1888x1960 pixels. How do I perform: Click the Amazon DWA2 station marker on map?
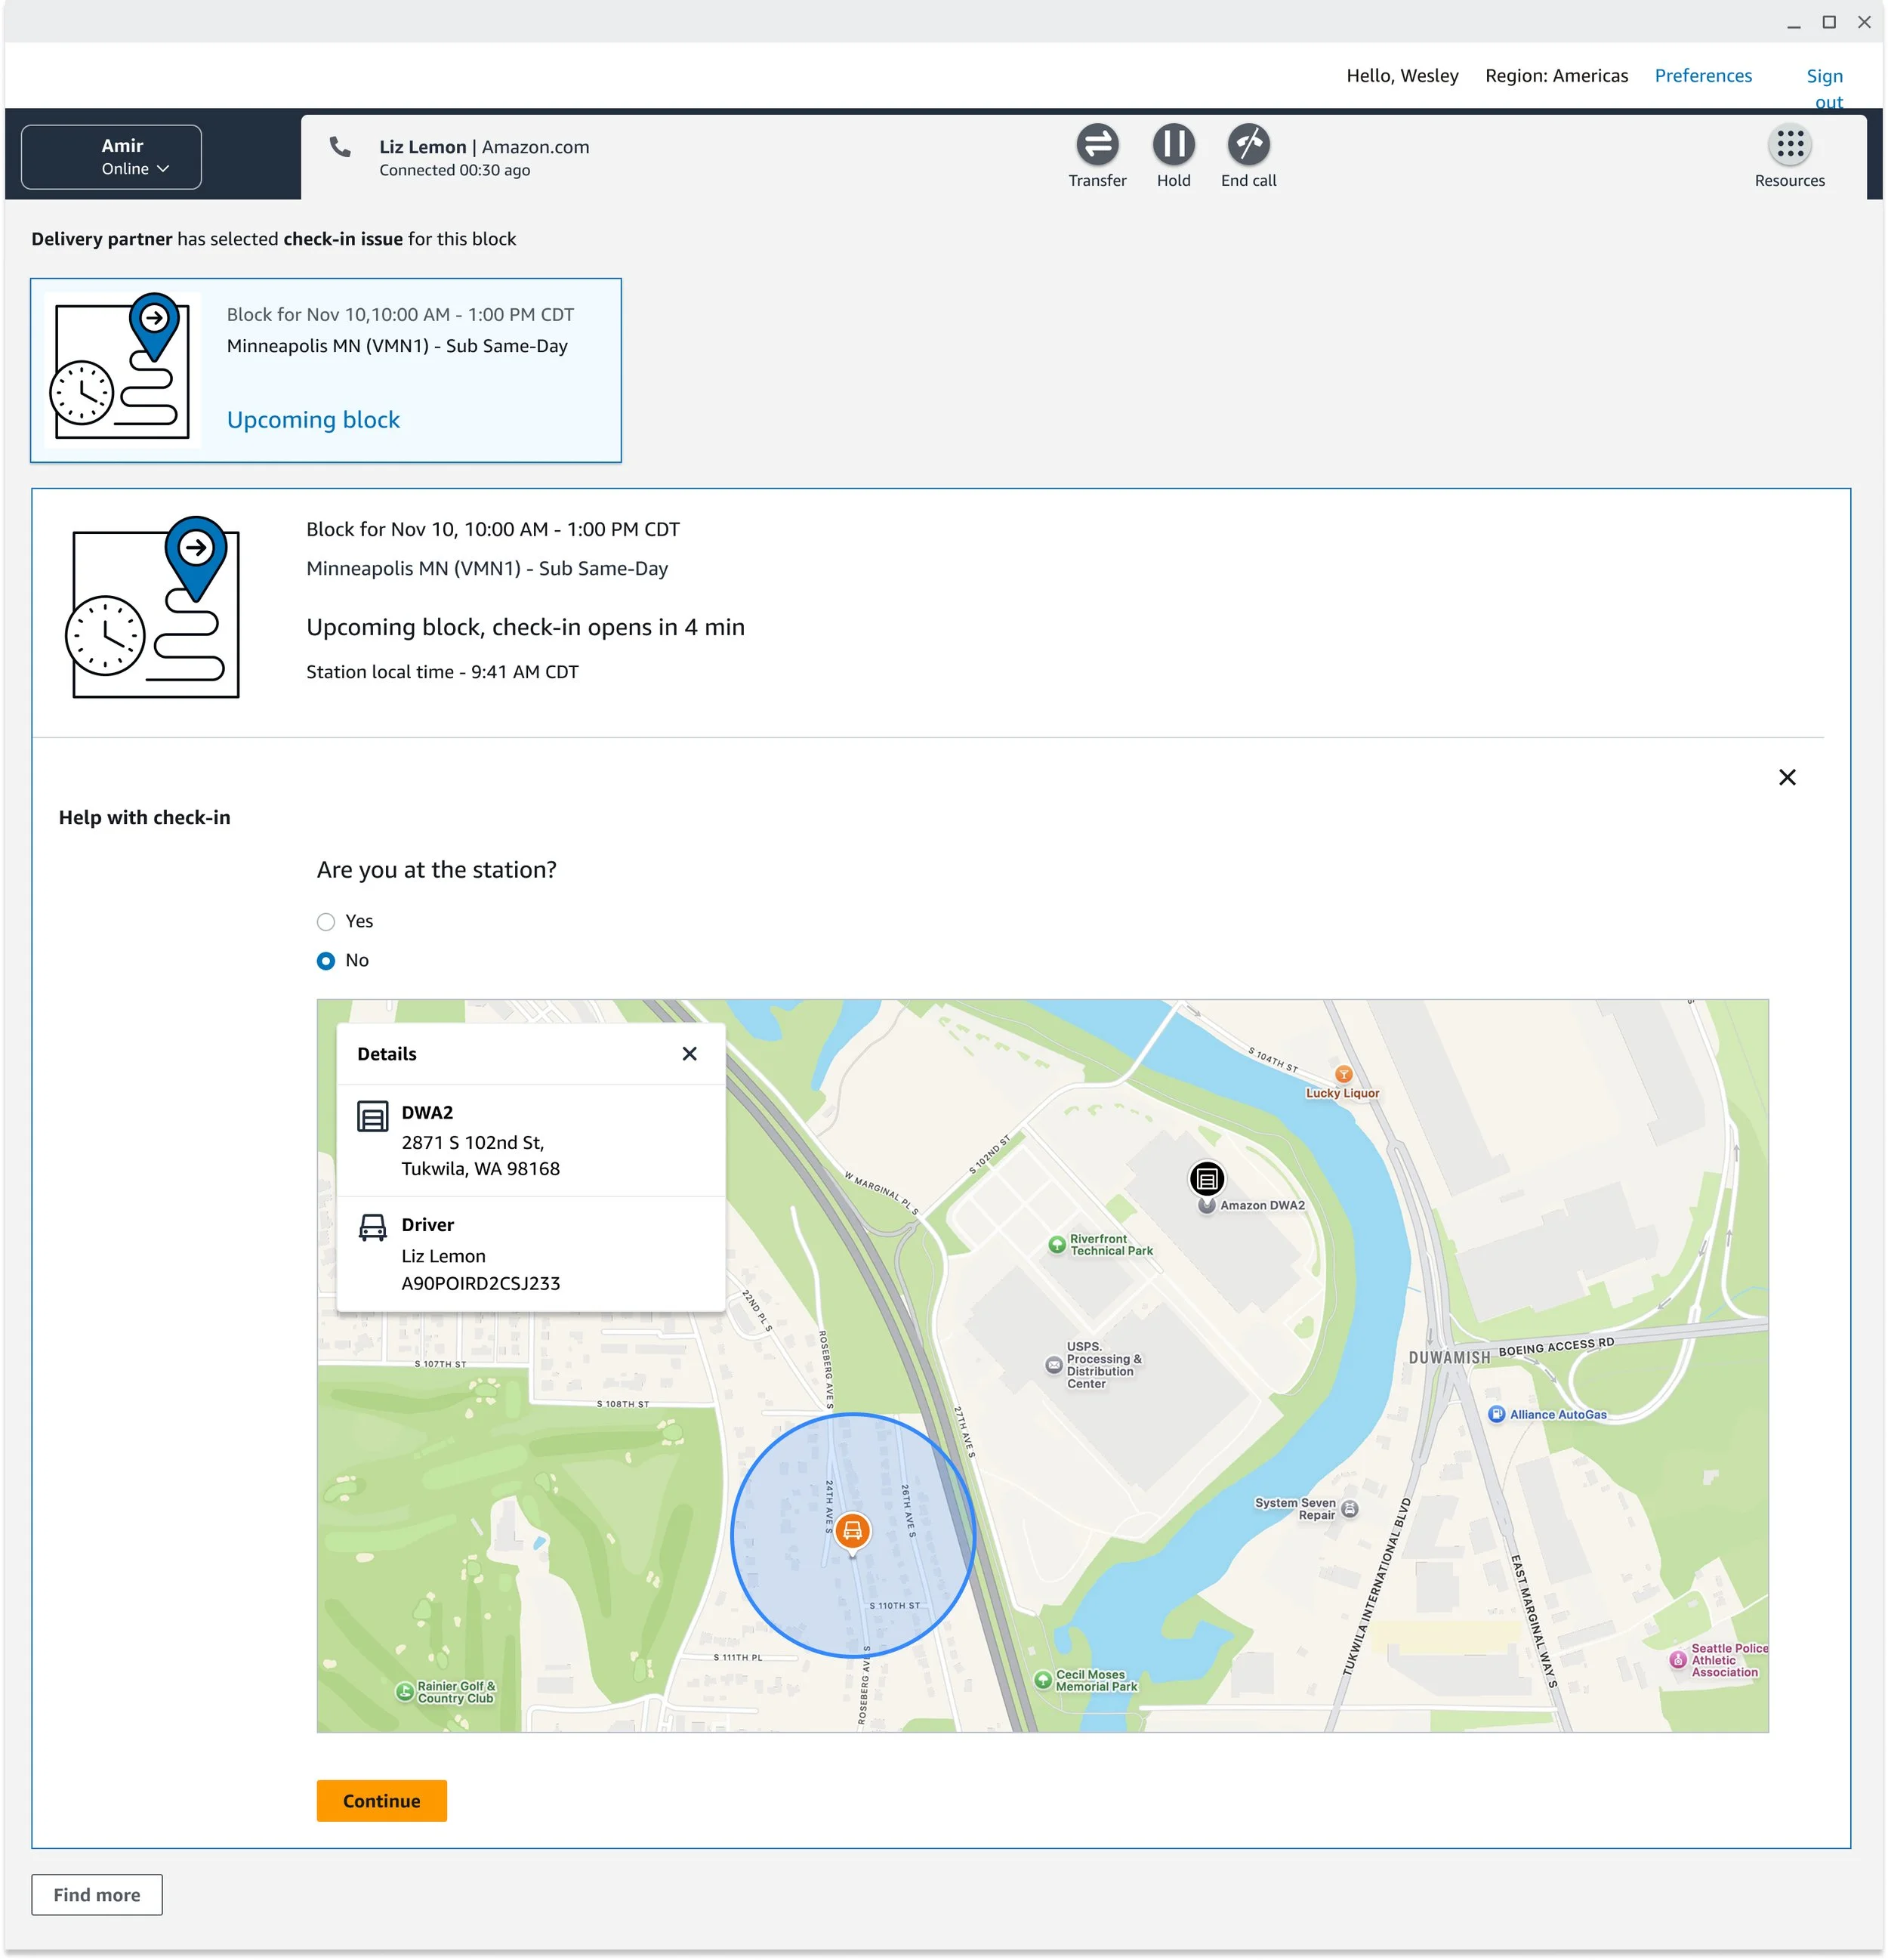tap(1207, 1179)
